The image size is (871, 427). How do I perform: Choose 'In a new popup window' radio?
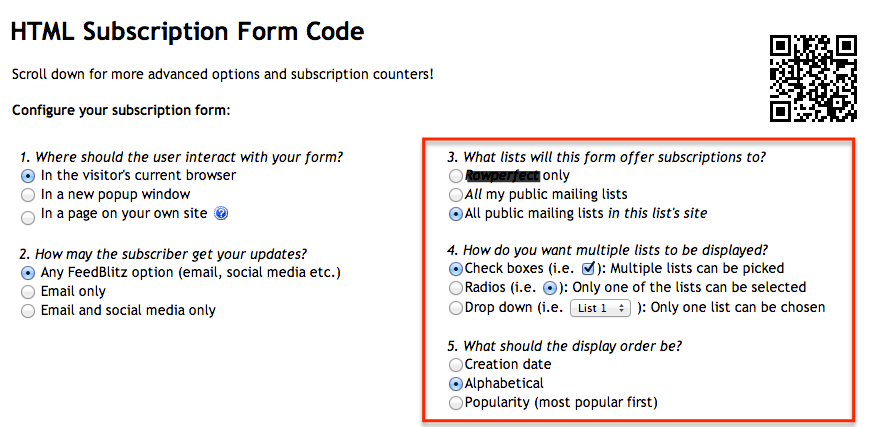(x=28, y=194)
